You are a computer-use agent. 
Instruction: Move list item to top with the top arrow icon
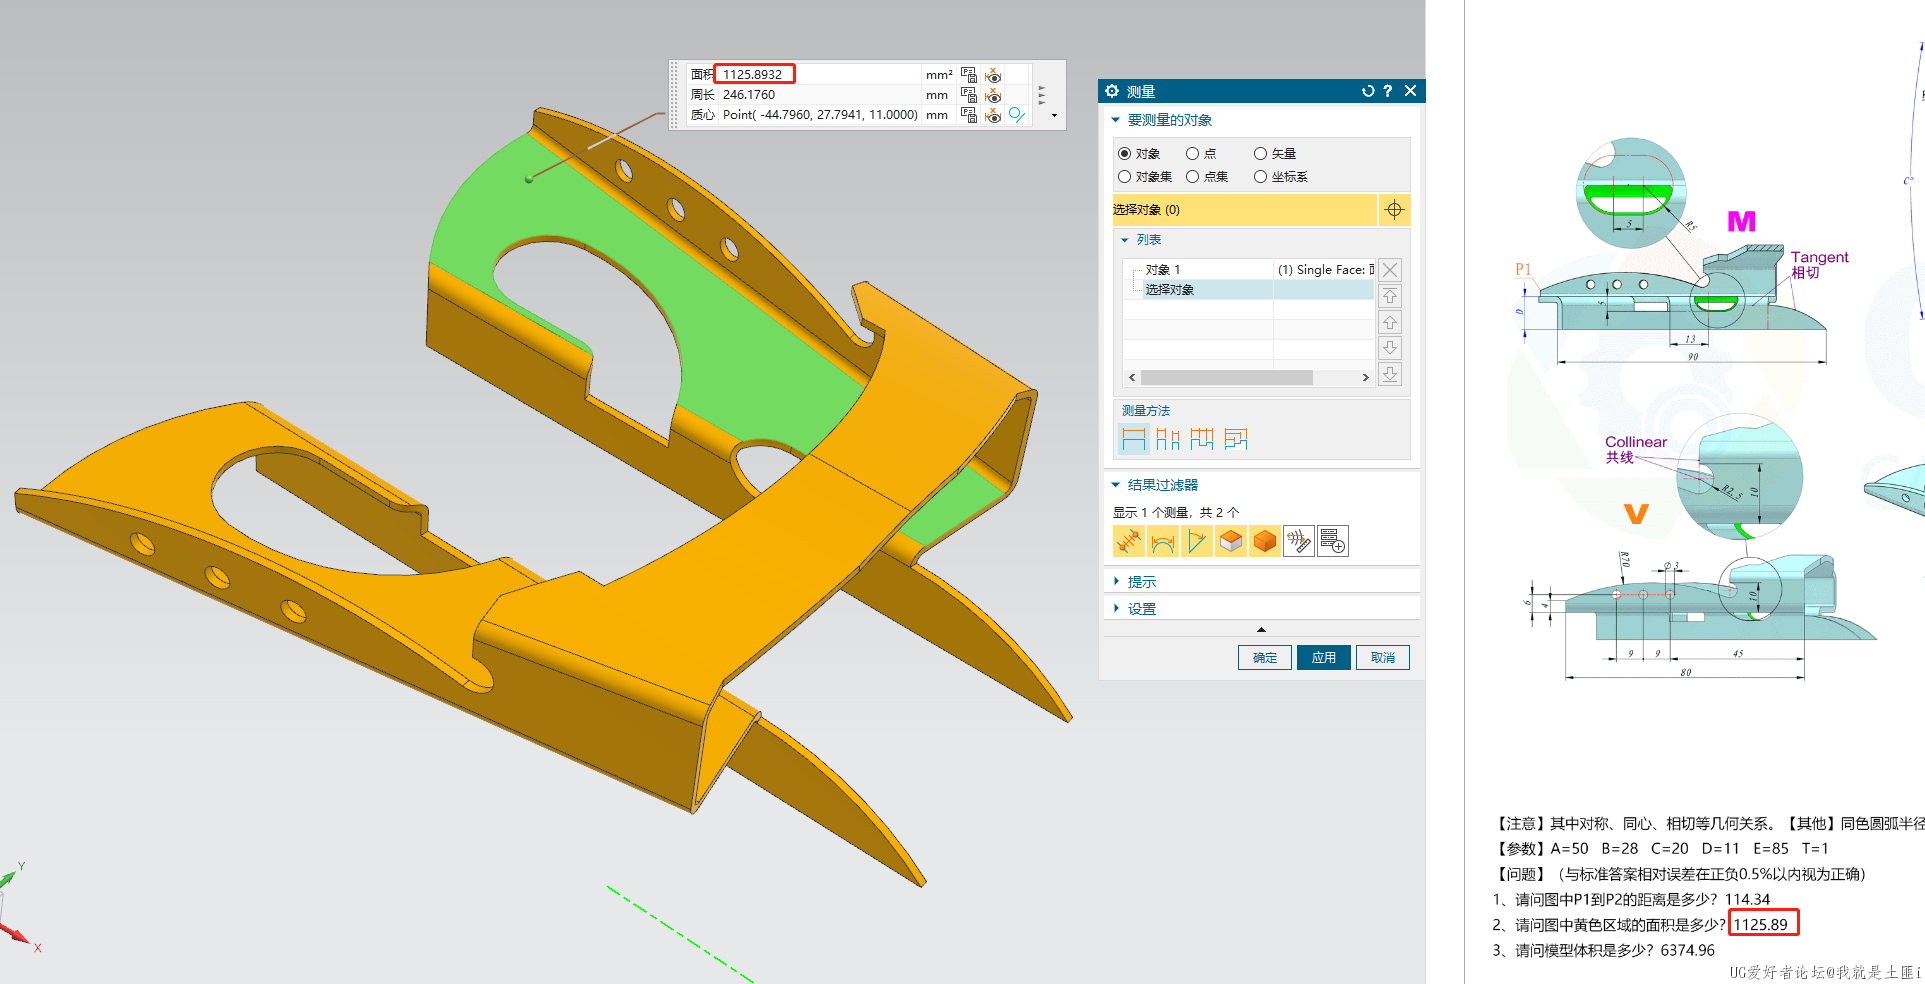[x=1390, y=296]
